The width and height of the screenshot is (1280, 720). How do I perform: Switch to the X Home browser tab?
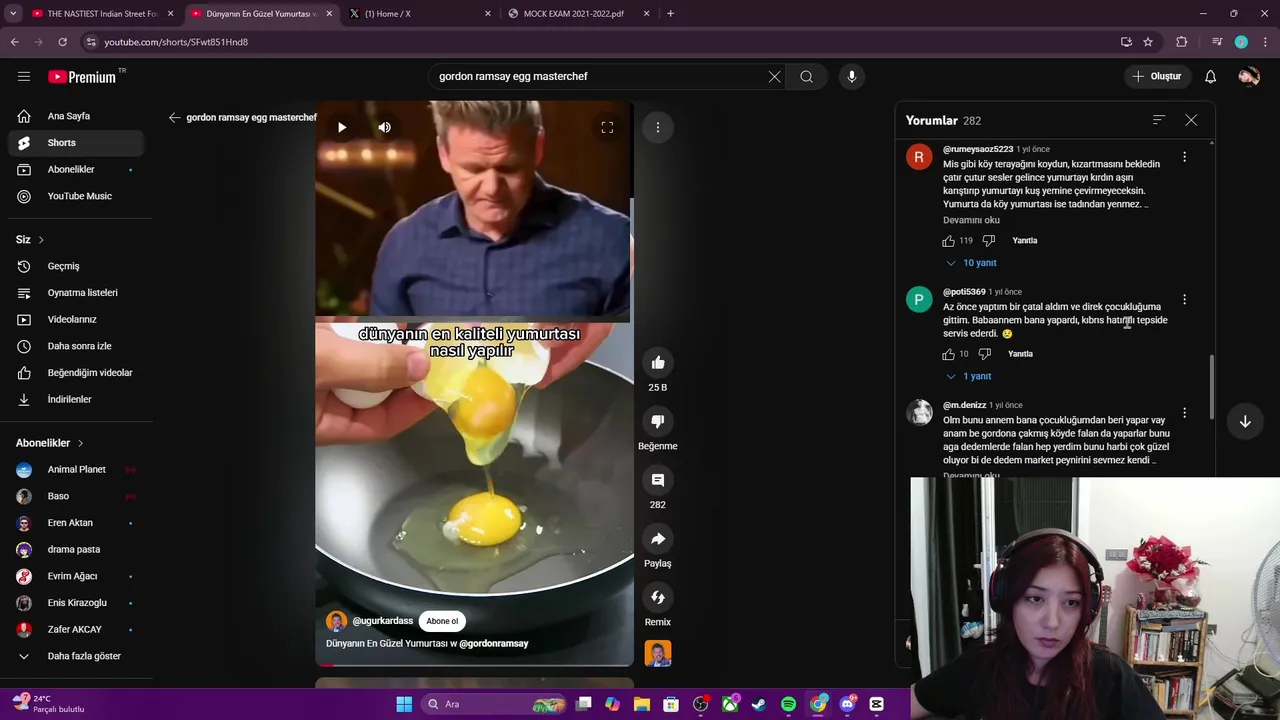coord(420,14)
